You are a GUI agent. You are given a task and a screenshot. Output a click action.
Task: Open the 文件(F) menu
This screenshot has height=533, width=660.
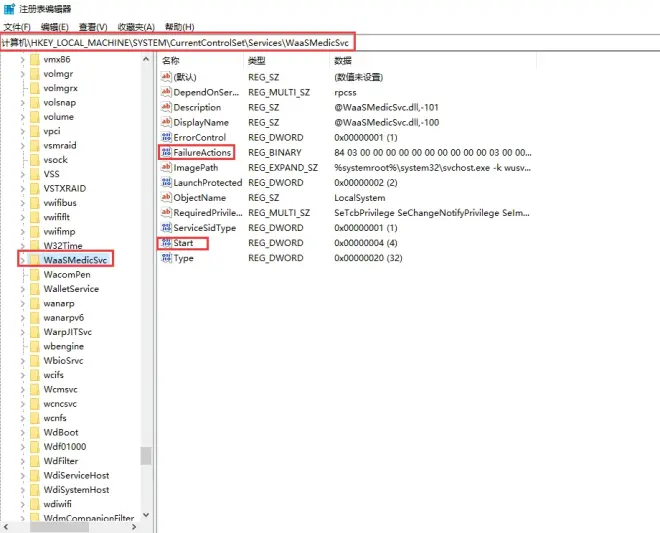[x=17, y=27]
